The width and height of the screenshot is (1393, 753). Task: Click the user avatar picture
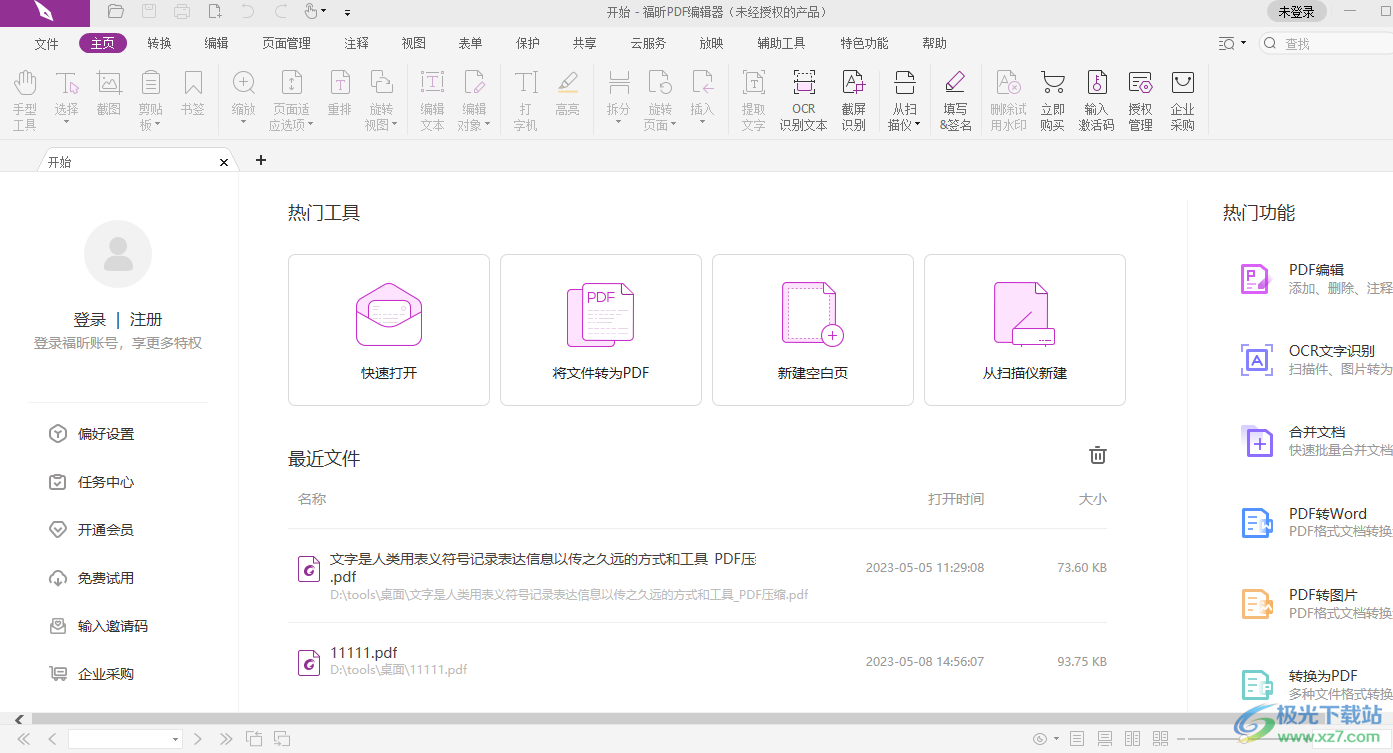pos(118,254)
